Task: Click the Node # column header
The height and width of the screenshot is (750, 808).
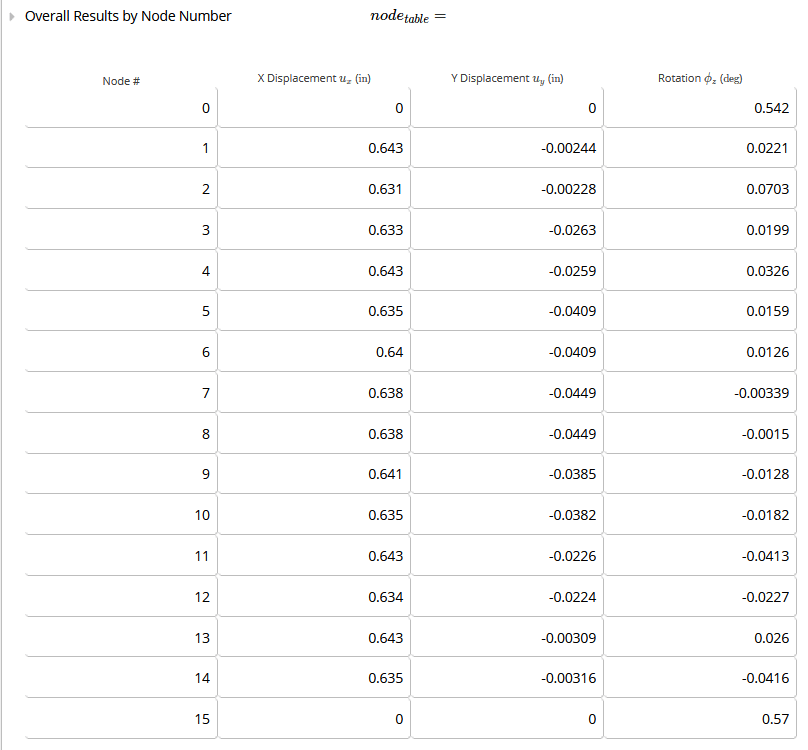Action: tap(121, 81)
